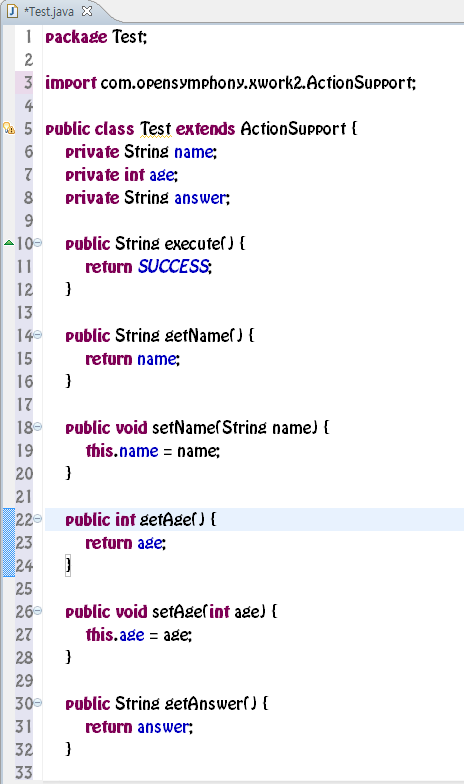The height and width of the screenshot is (784, 464).
Task: Click the constant 'SUCCESS' on line 11
Action: [173, 266]
